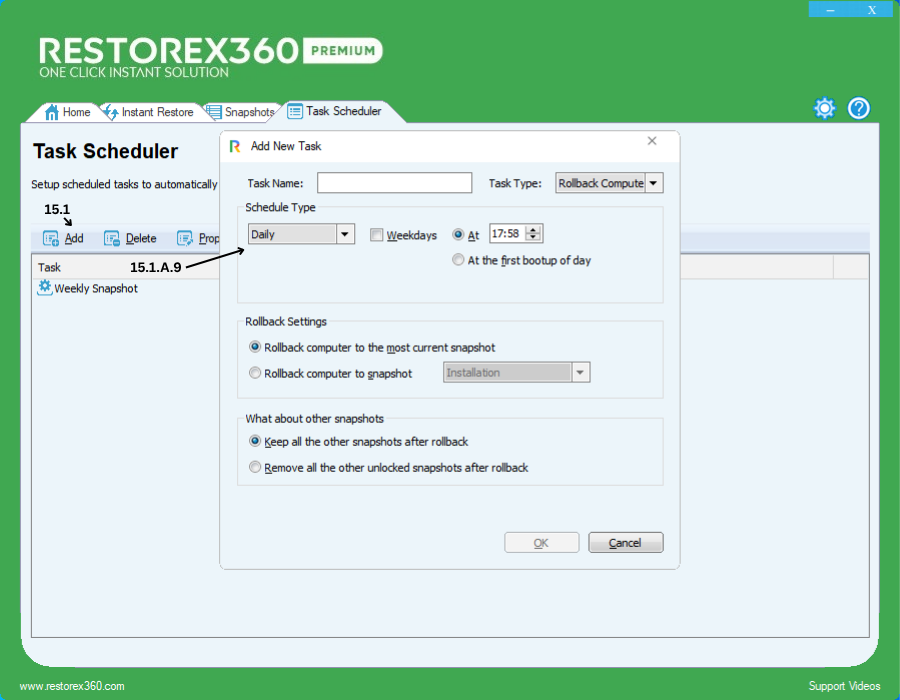Expand the Installation snapshot dropdown
The image size is (900, 700).
pyautogui.click(x=580, y=372)
